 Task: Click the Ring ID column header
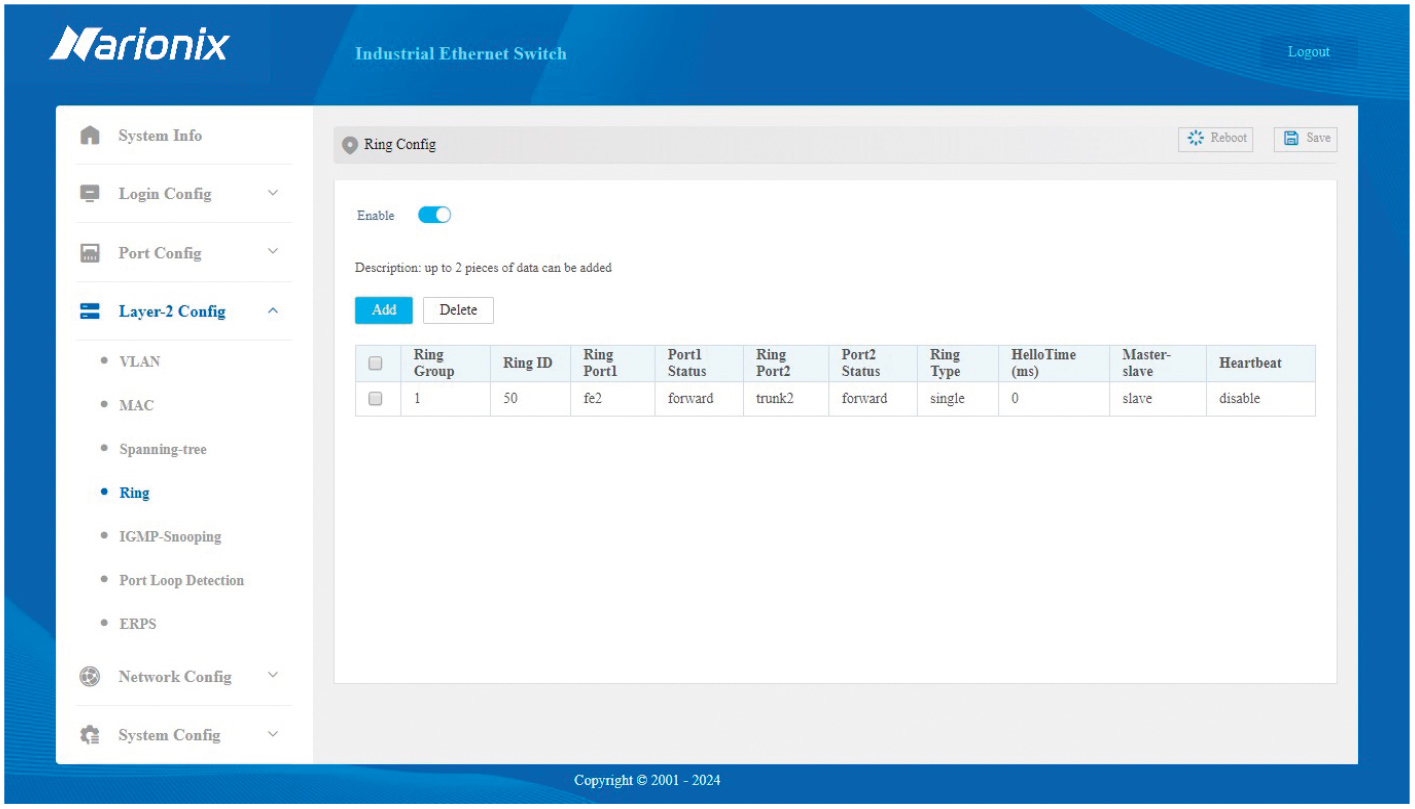(527, 363)
